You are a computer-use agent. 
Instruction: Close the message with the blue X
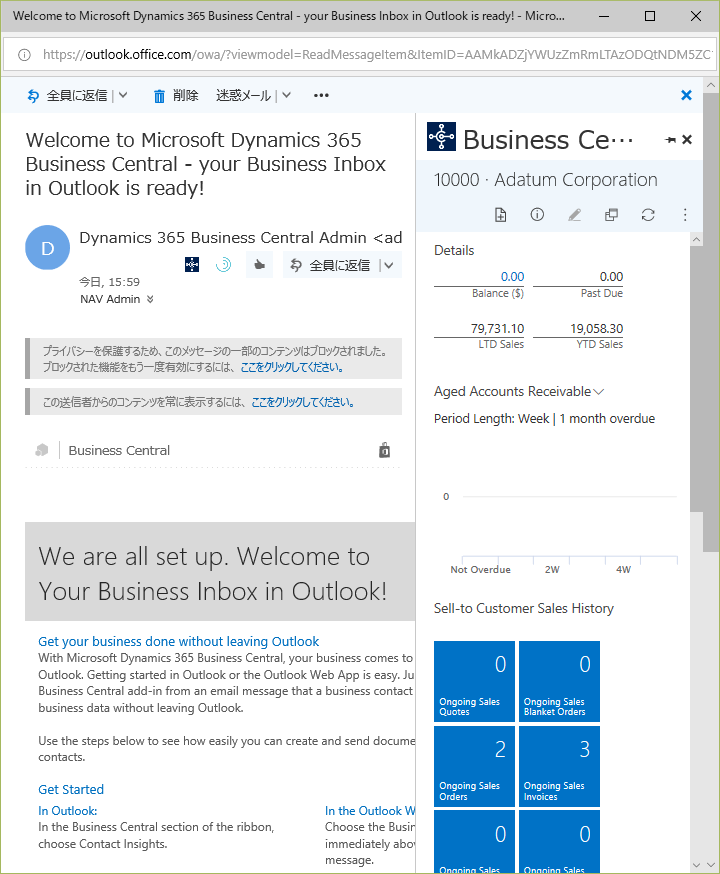[687, 95]
